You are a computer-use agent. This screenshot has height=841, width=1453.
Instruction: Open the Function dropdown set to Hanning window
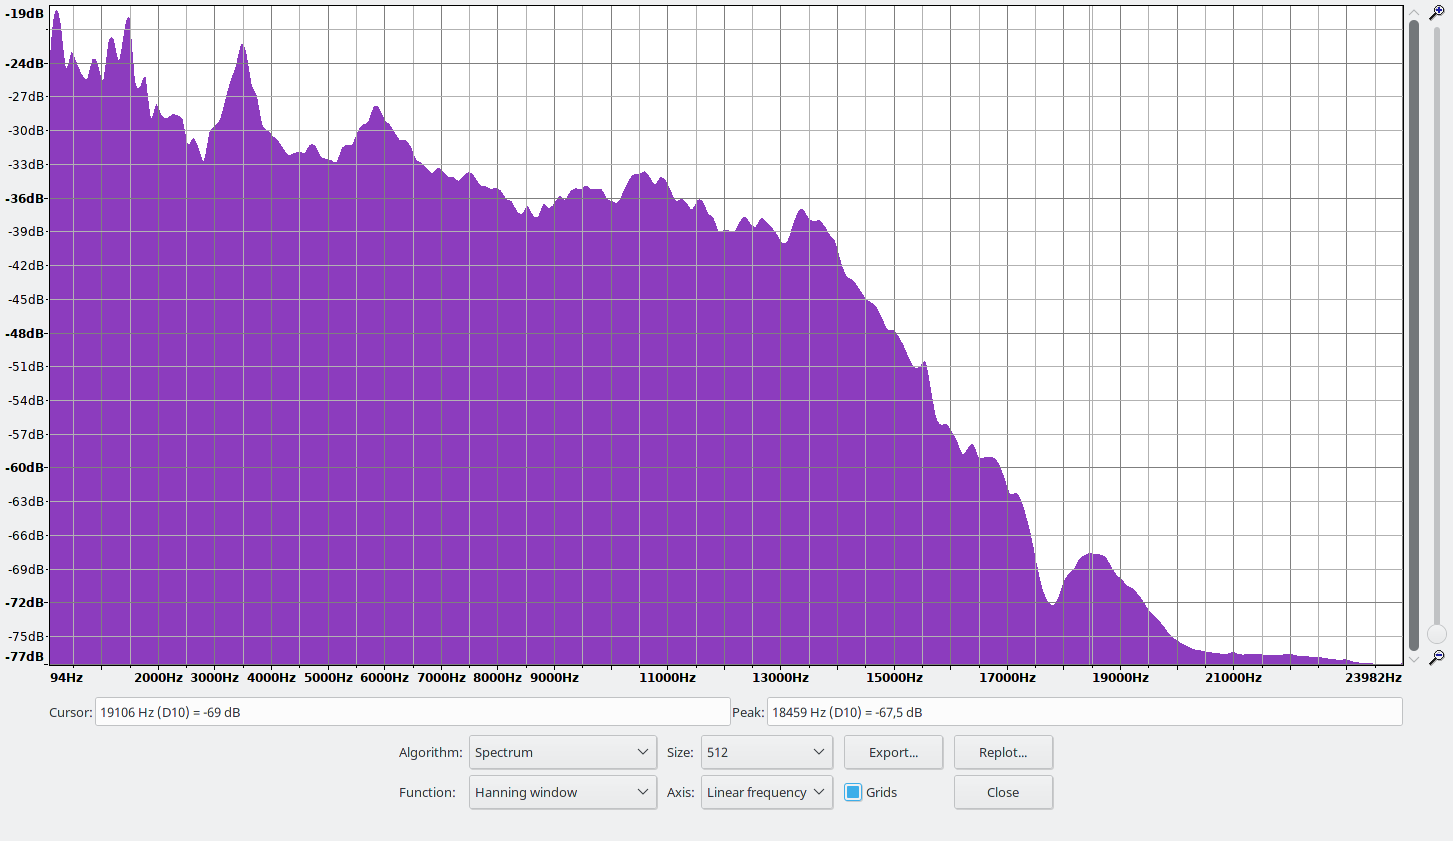click(x=563, y=792)
